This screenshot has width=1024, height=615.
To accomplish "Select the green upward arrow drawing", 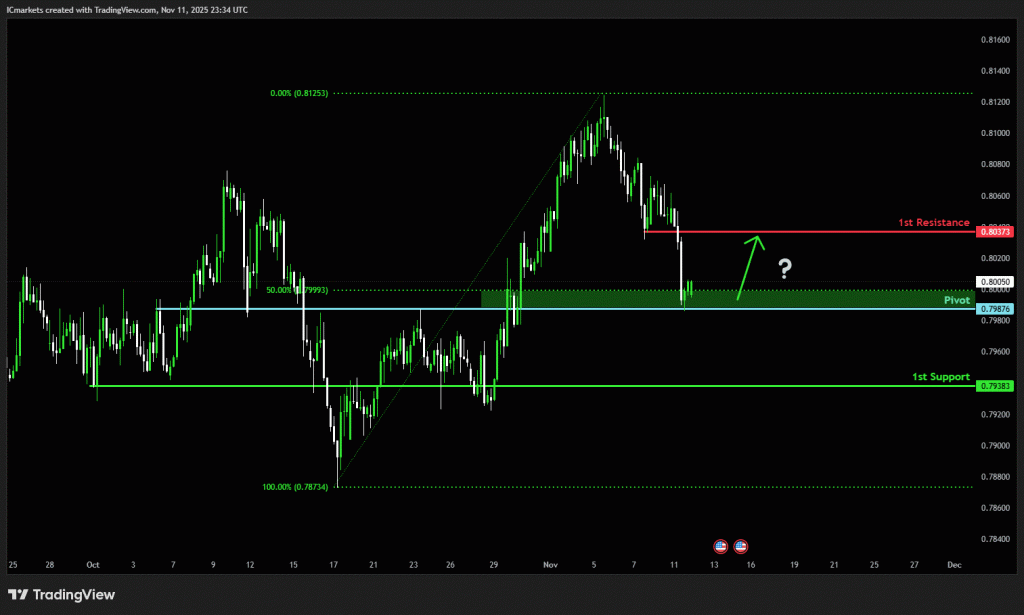I will (748, 267).
